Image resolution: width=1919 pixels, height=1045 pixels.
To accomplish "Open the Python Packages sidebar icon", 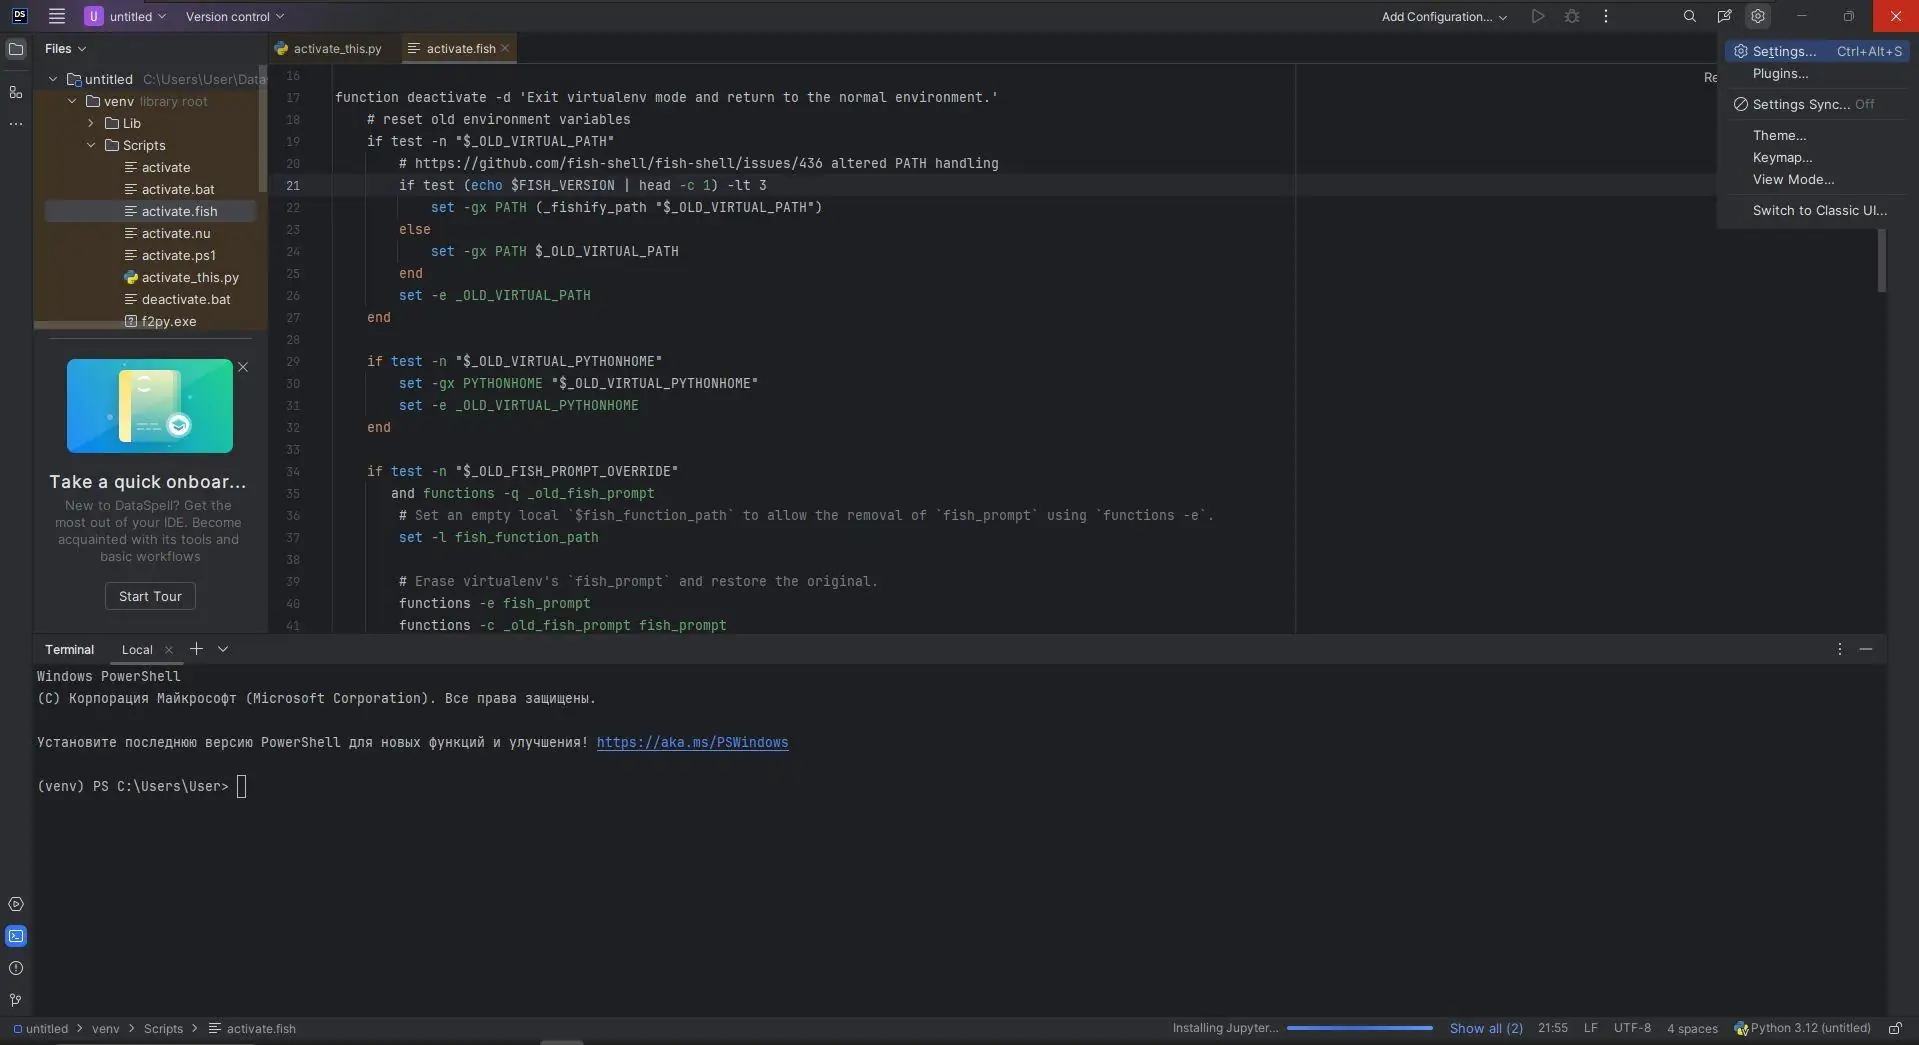I will [x=16, y=904].
